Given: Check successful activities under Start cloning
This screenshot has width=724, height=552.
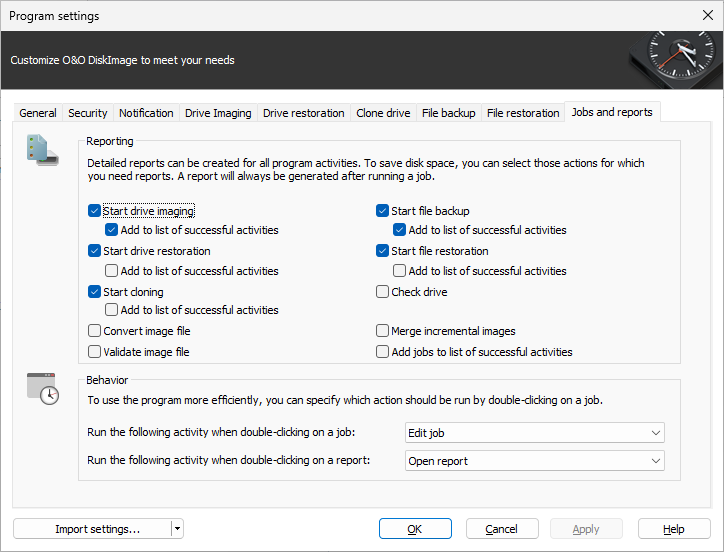Looking at the screenshot, I should click(x=111, y=310).
